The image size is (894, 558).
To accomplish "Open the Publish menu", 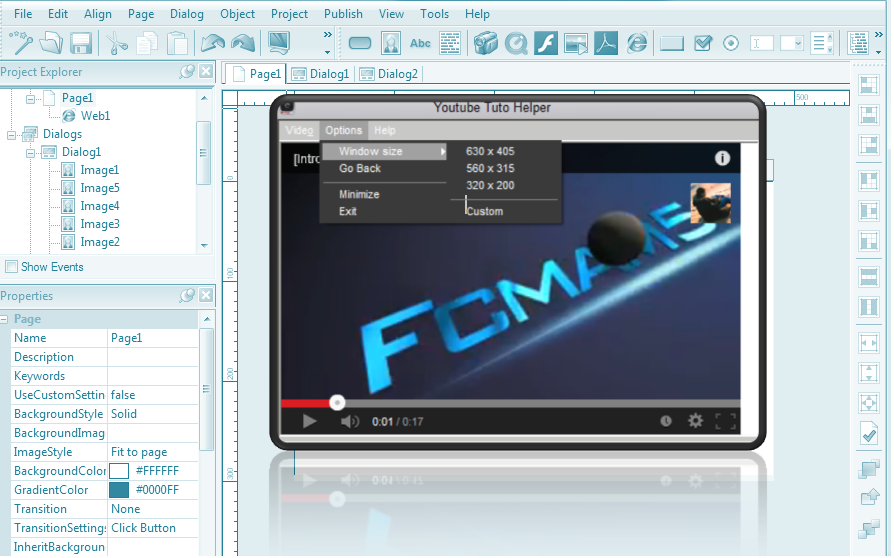I will pyautogui.click(x=343, y=14).
